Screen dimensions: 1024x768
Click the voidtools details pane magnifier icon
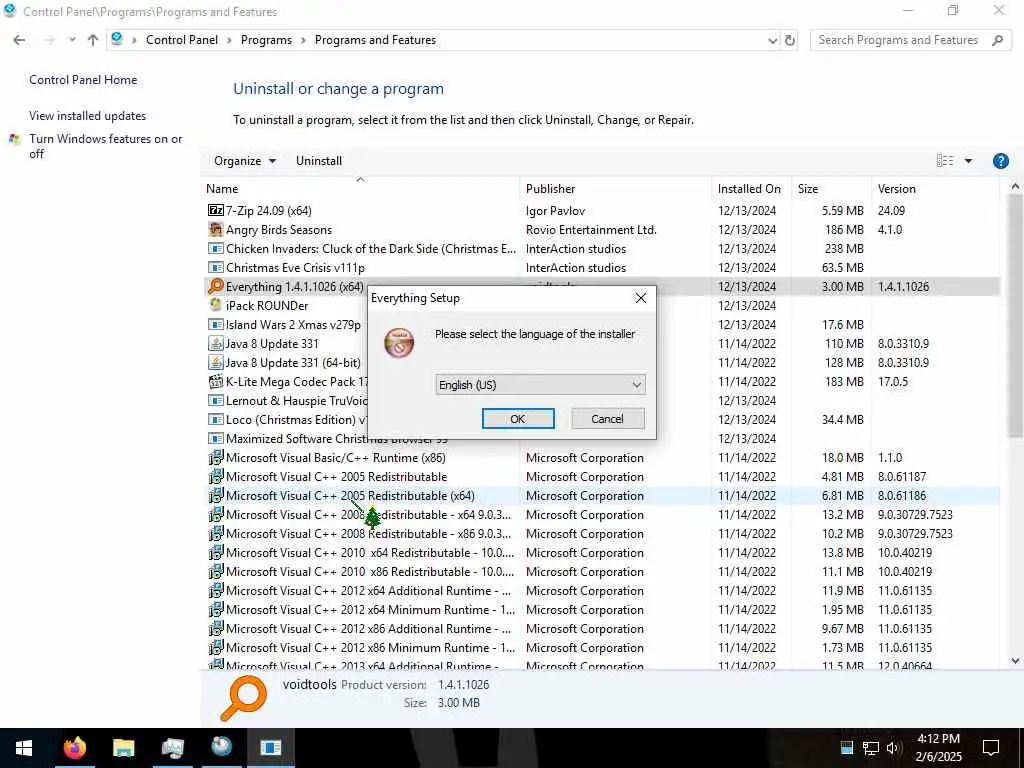[x=244, y=697]
